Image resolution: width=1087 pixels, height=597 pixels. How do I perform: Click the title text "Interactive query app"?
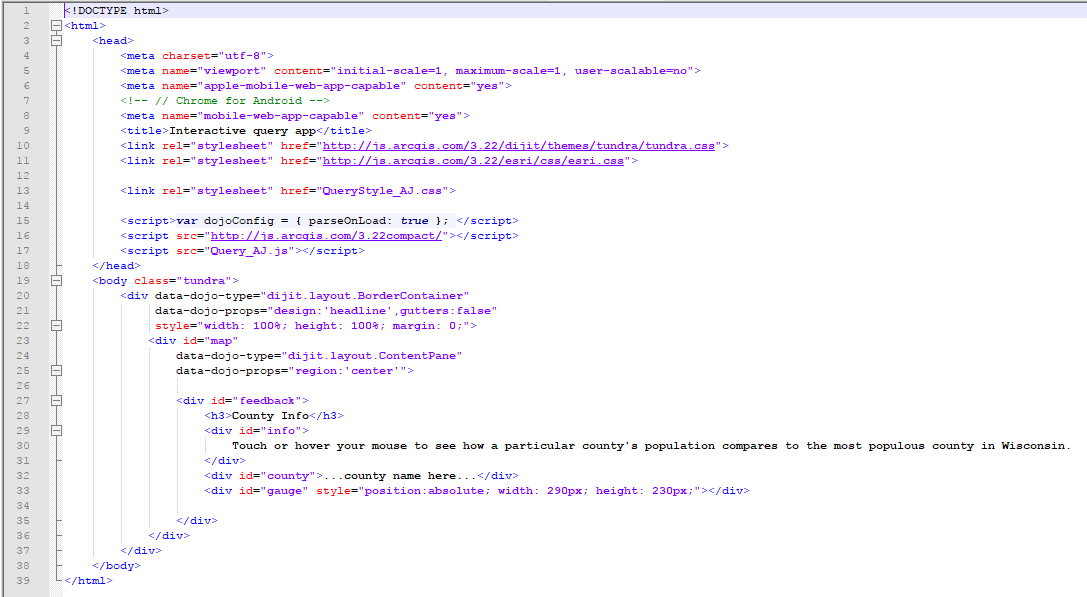[x=243, y=131]
